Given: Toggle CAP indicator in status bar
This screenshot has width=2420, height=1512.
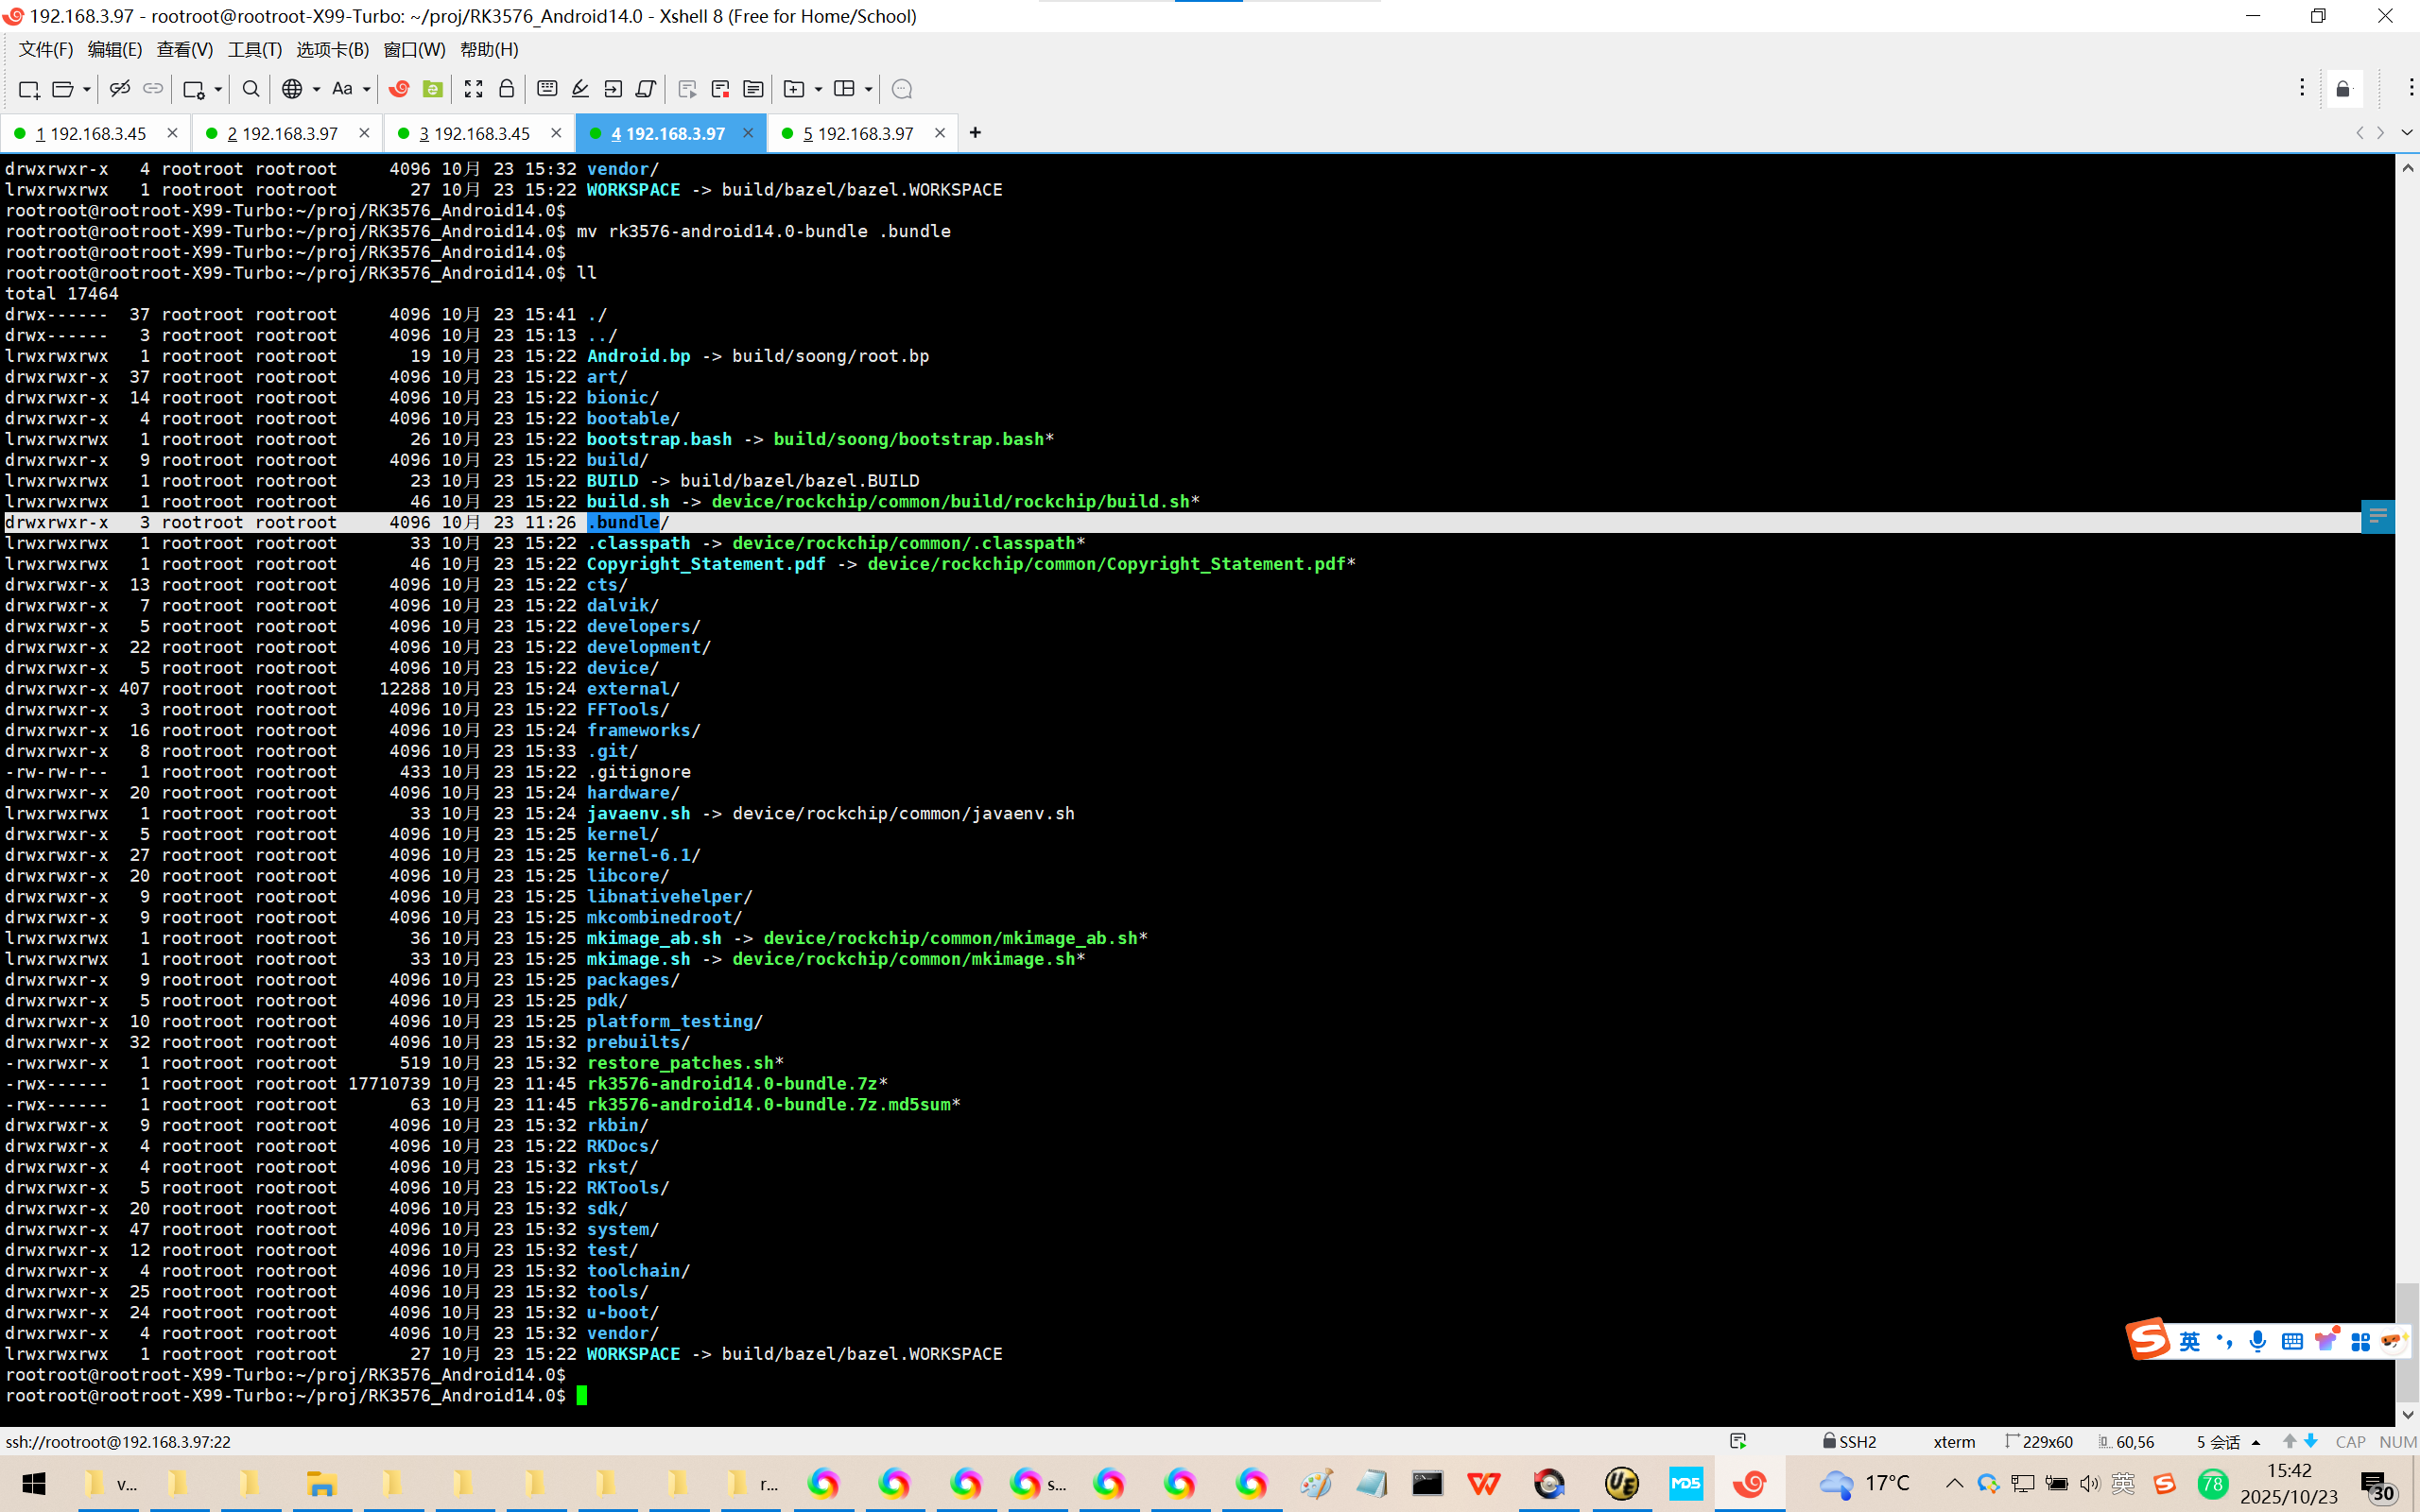Looking at the screenshot, I should coord(2350,1442).
